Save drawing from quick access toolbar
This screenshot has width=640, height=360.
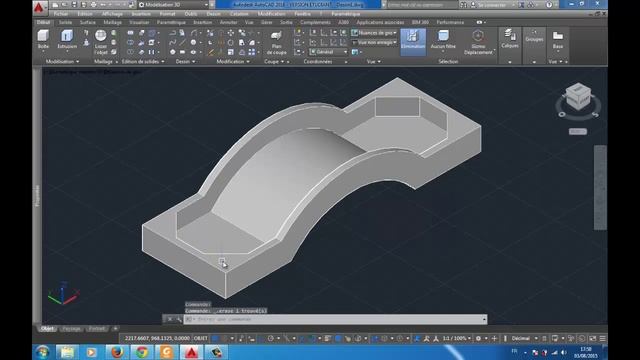pyautogui.click(x=74, y=5)
